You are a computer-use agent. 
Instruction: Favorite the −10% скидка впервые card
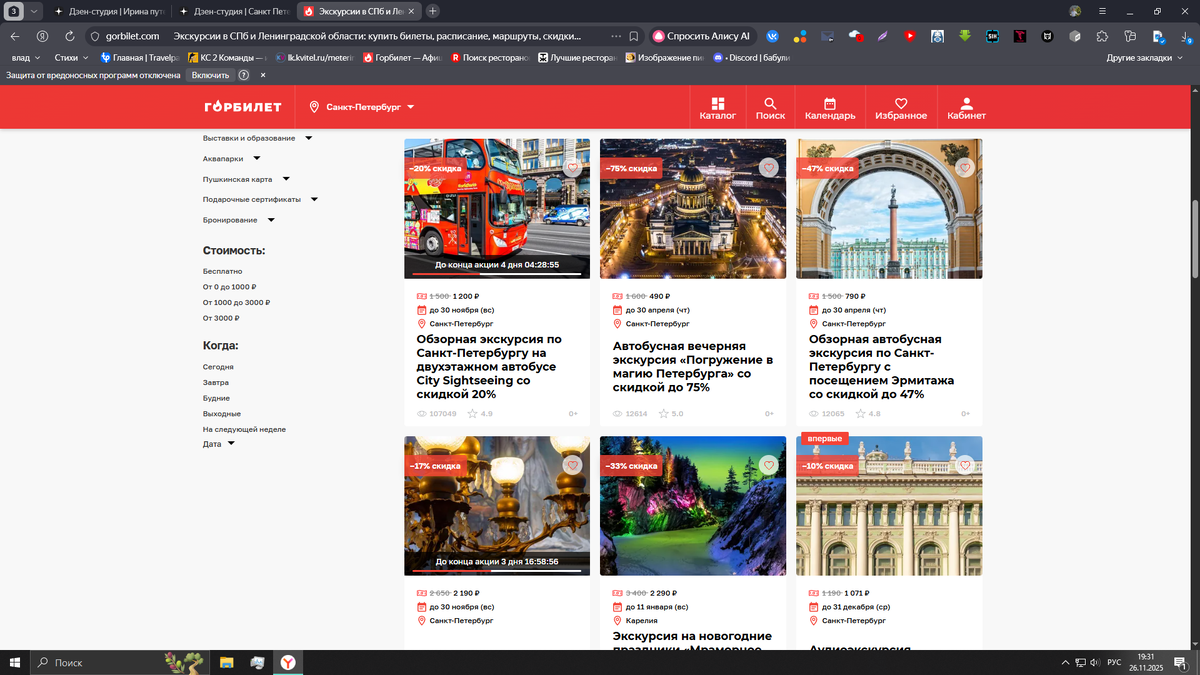[964, 465]
